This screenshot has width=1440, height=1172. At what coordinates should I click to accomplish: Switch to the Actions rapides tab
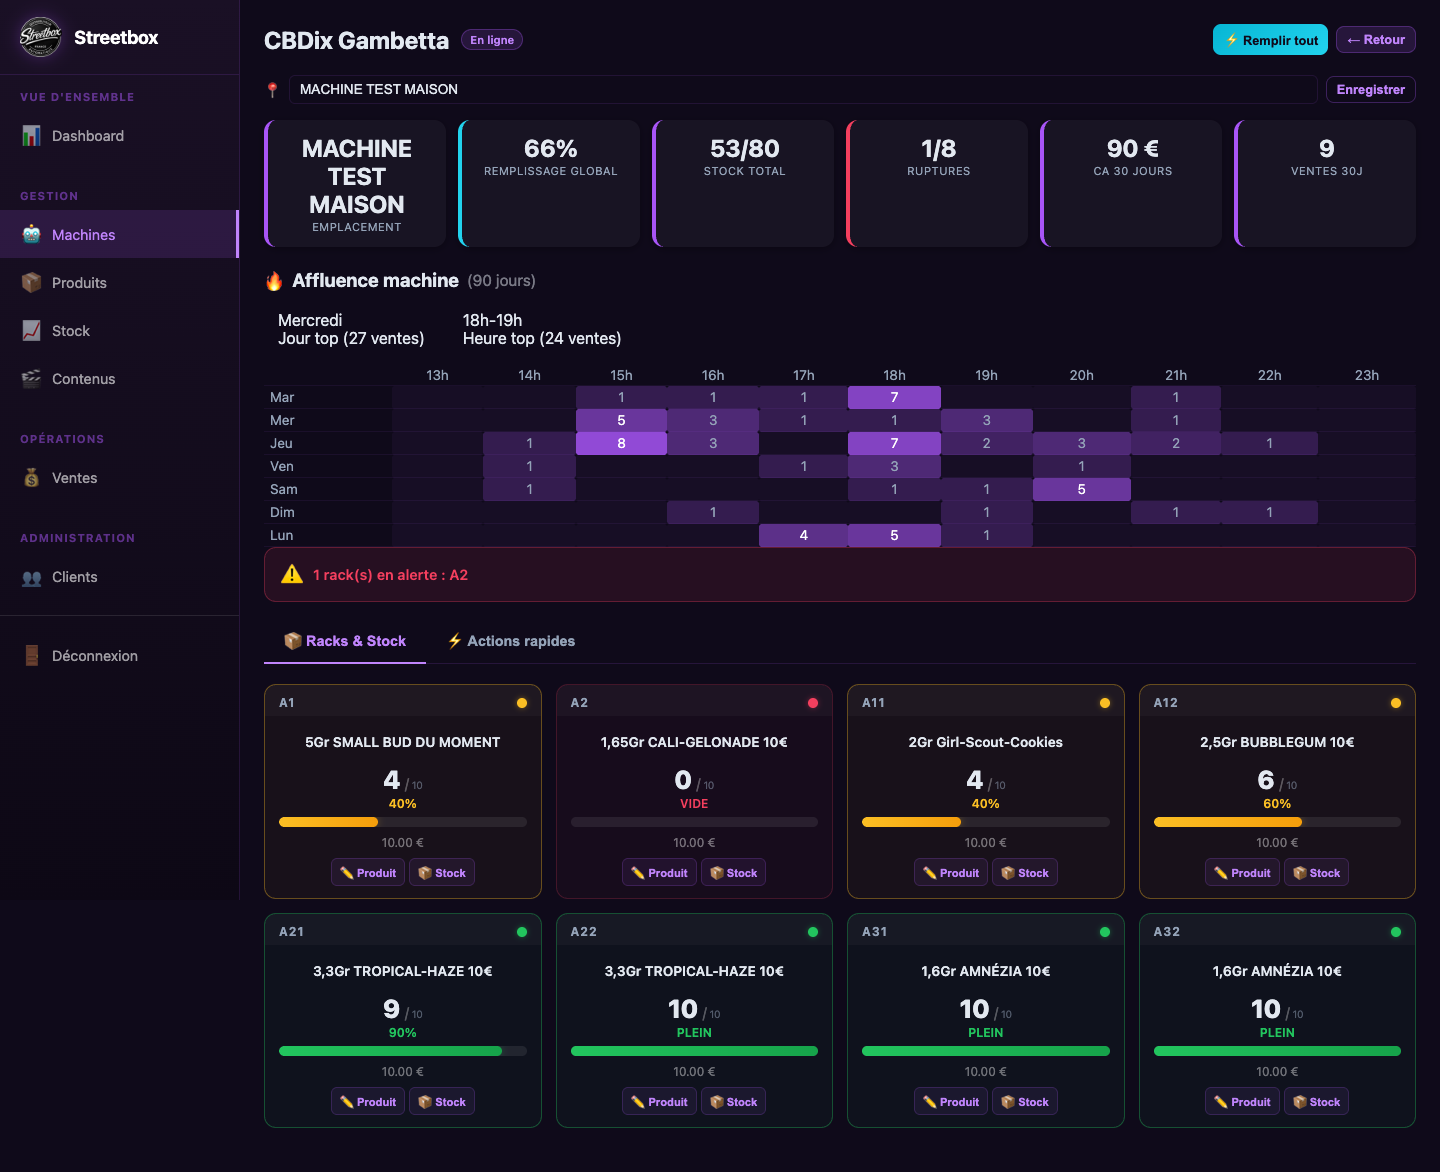click(511, 641)
